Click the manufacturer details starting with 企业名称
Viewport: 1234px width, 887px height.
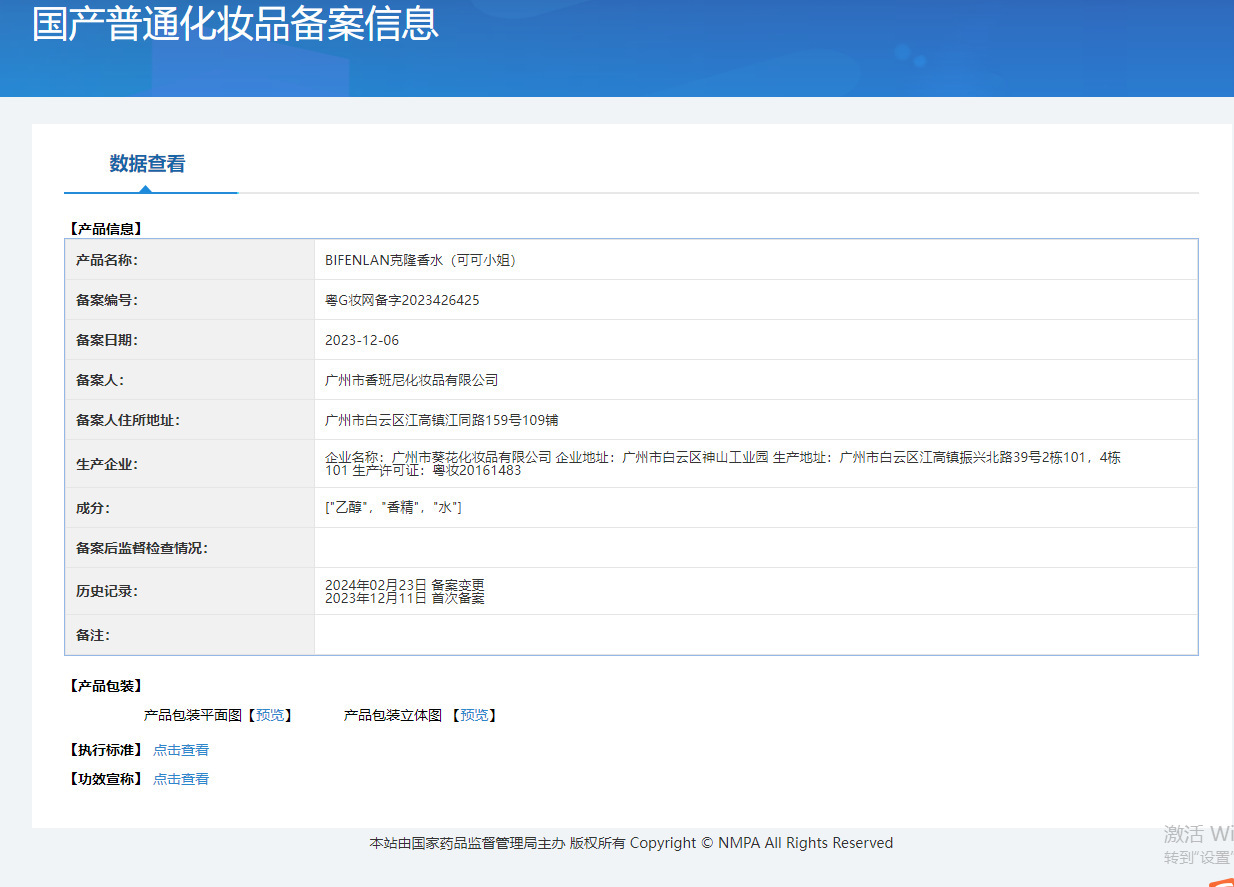(x=722, y=463)
